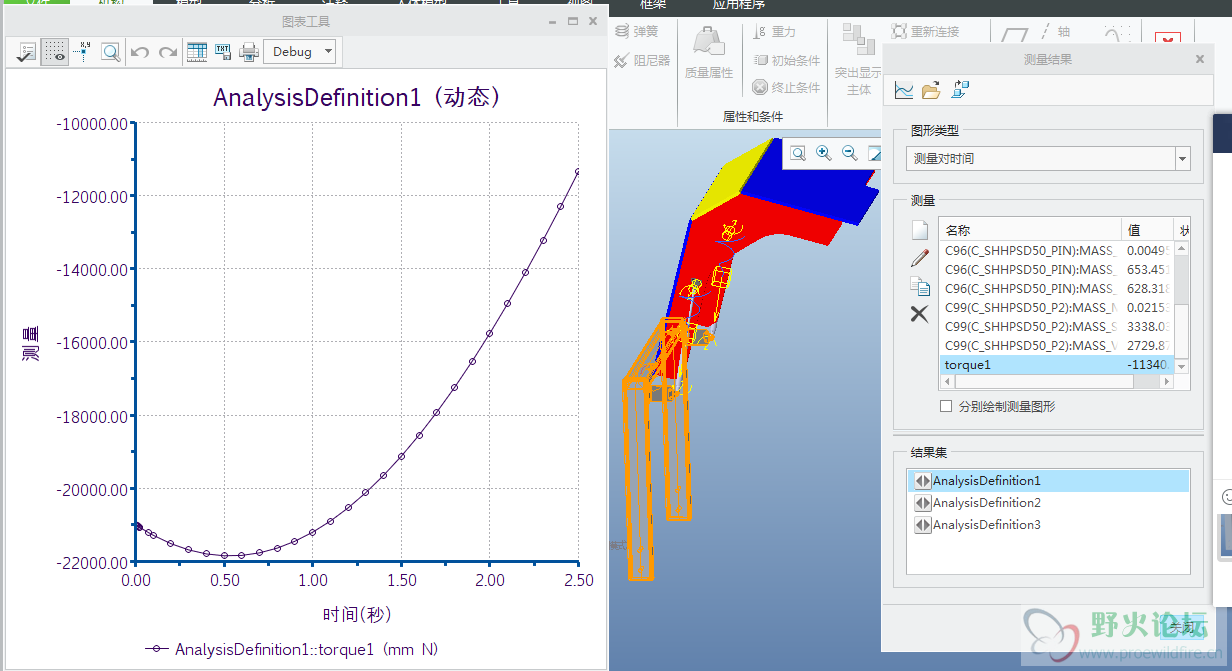Viewport: 1232px width, 671px height.
Task: Click measure list scroll up arrow
Action: click(x=1182, y=247)
